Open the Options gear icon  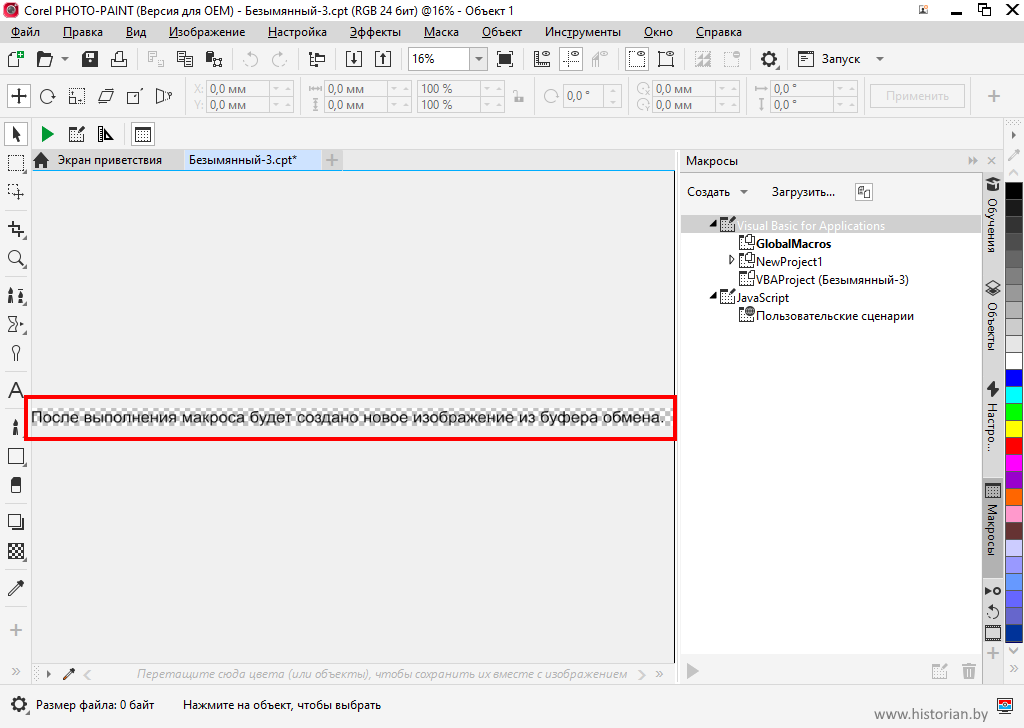click(768, 59)
